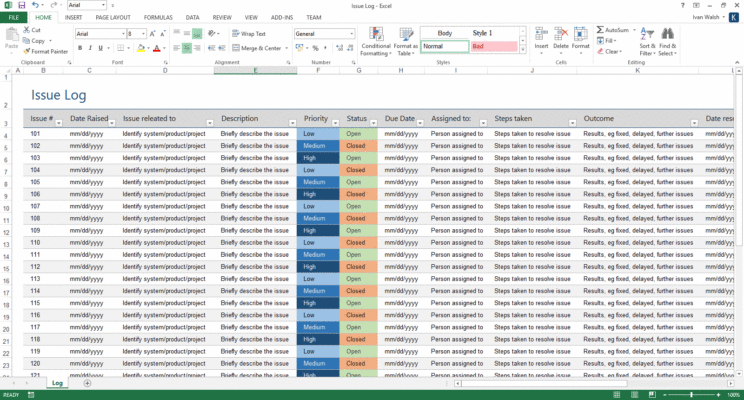Add a new sheet with plus icon
The image size is (744, 400).
87,383
